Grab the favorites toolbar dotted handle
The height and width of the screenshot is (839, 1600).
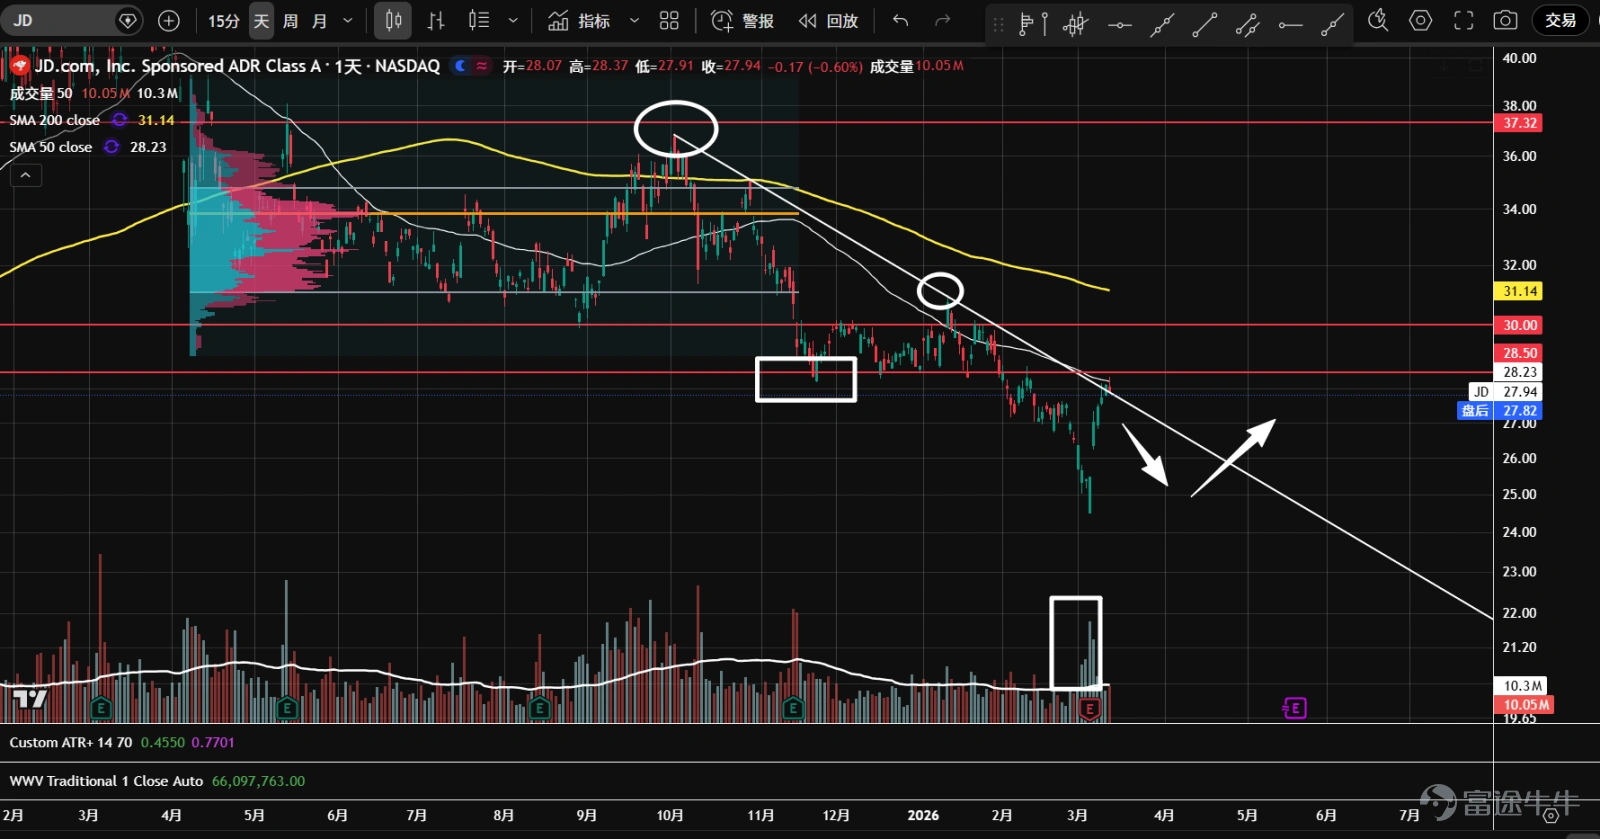[998, 24]
